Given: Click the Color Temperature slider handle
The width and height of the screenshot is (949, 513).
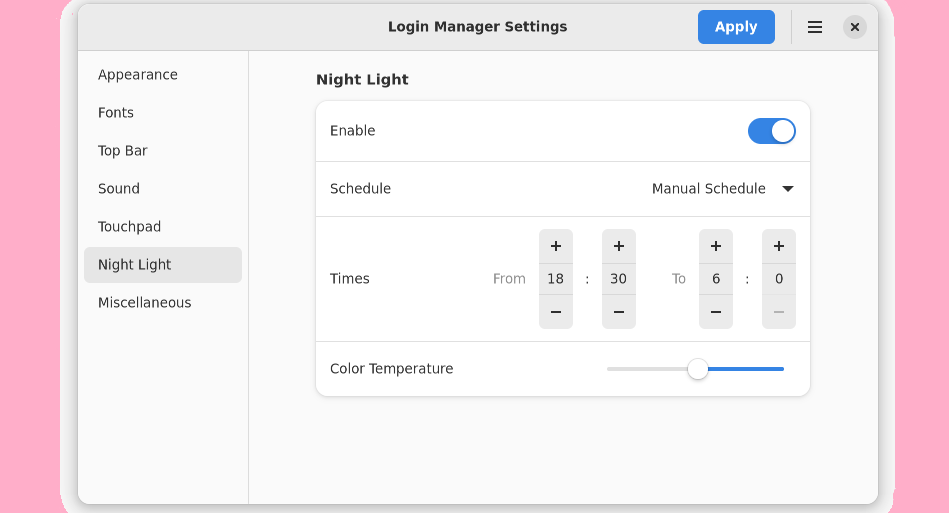Looking at the screenshot, I should (698, 369).
